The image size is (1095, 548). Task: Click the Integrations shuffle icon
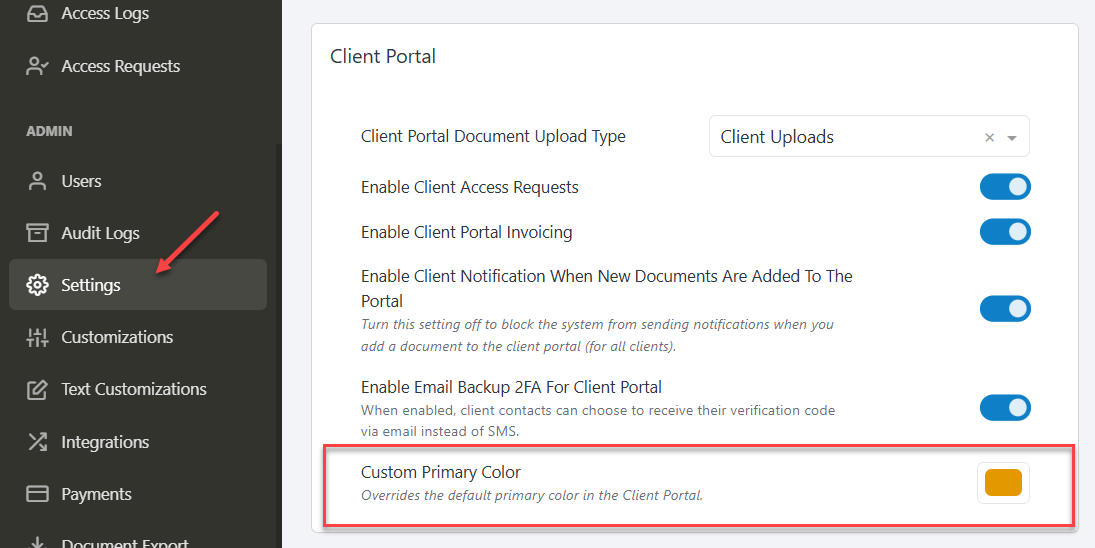37,442
